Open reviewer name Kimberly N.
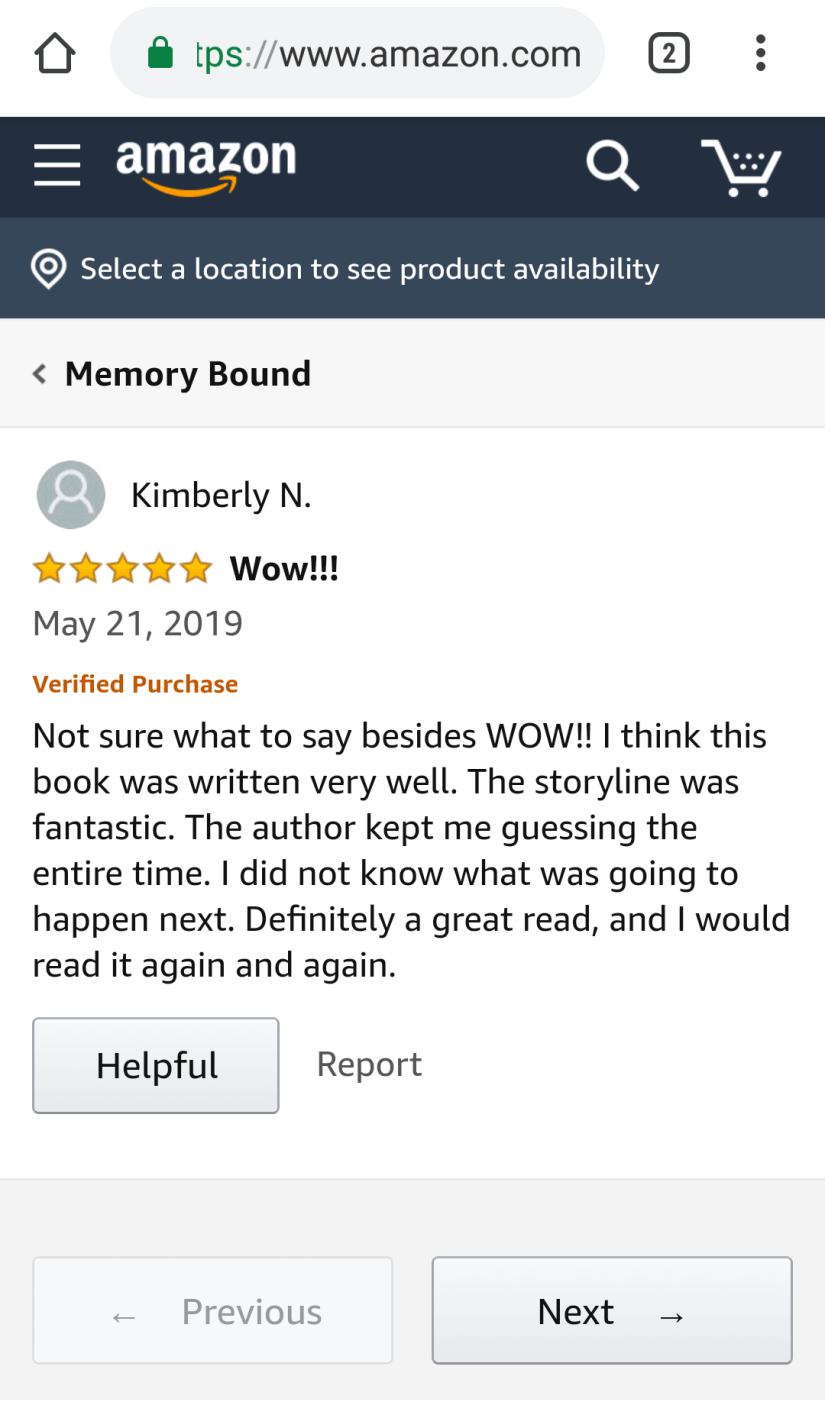Screen dimensions: 825x1402 tap(221, 495)
